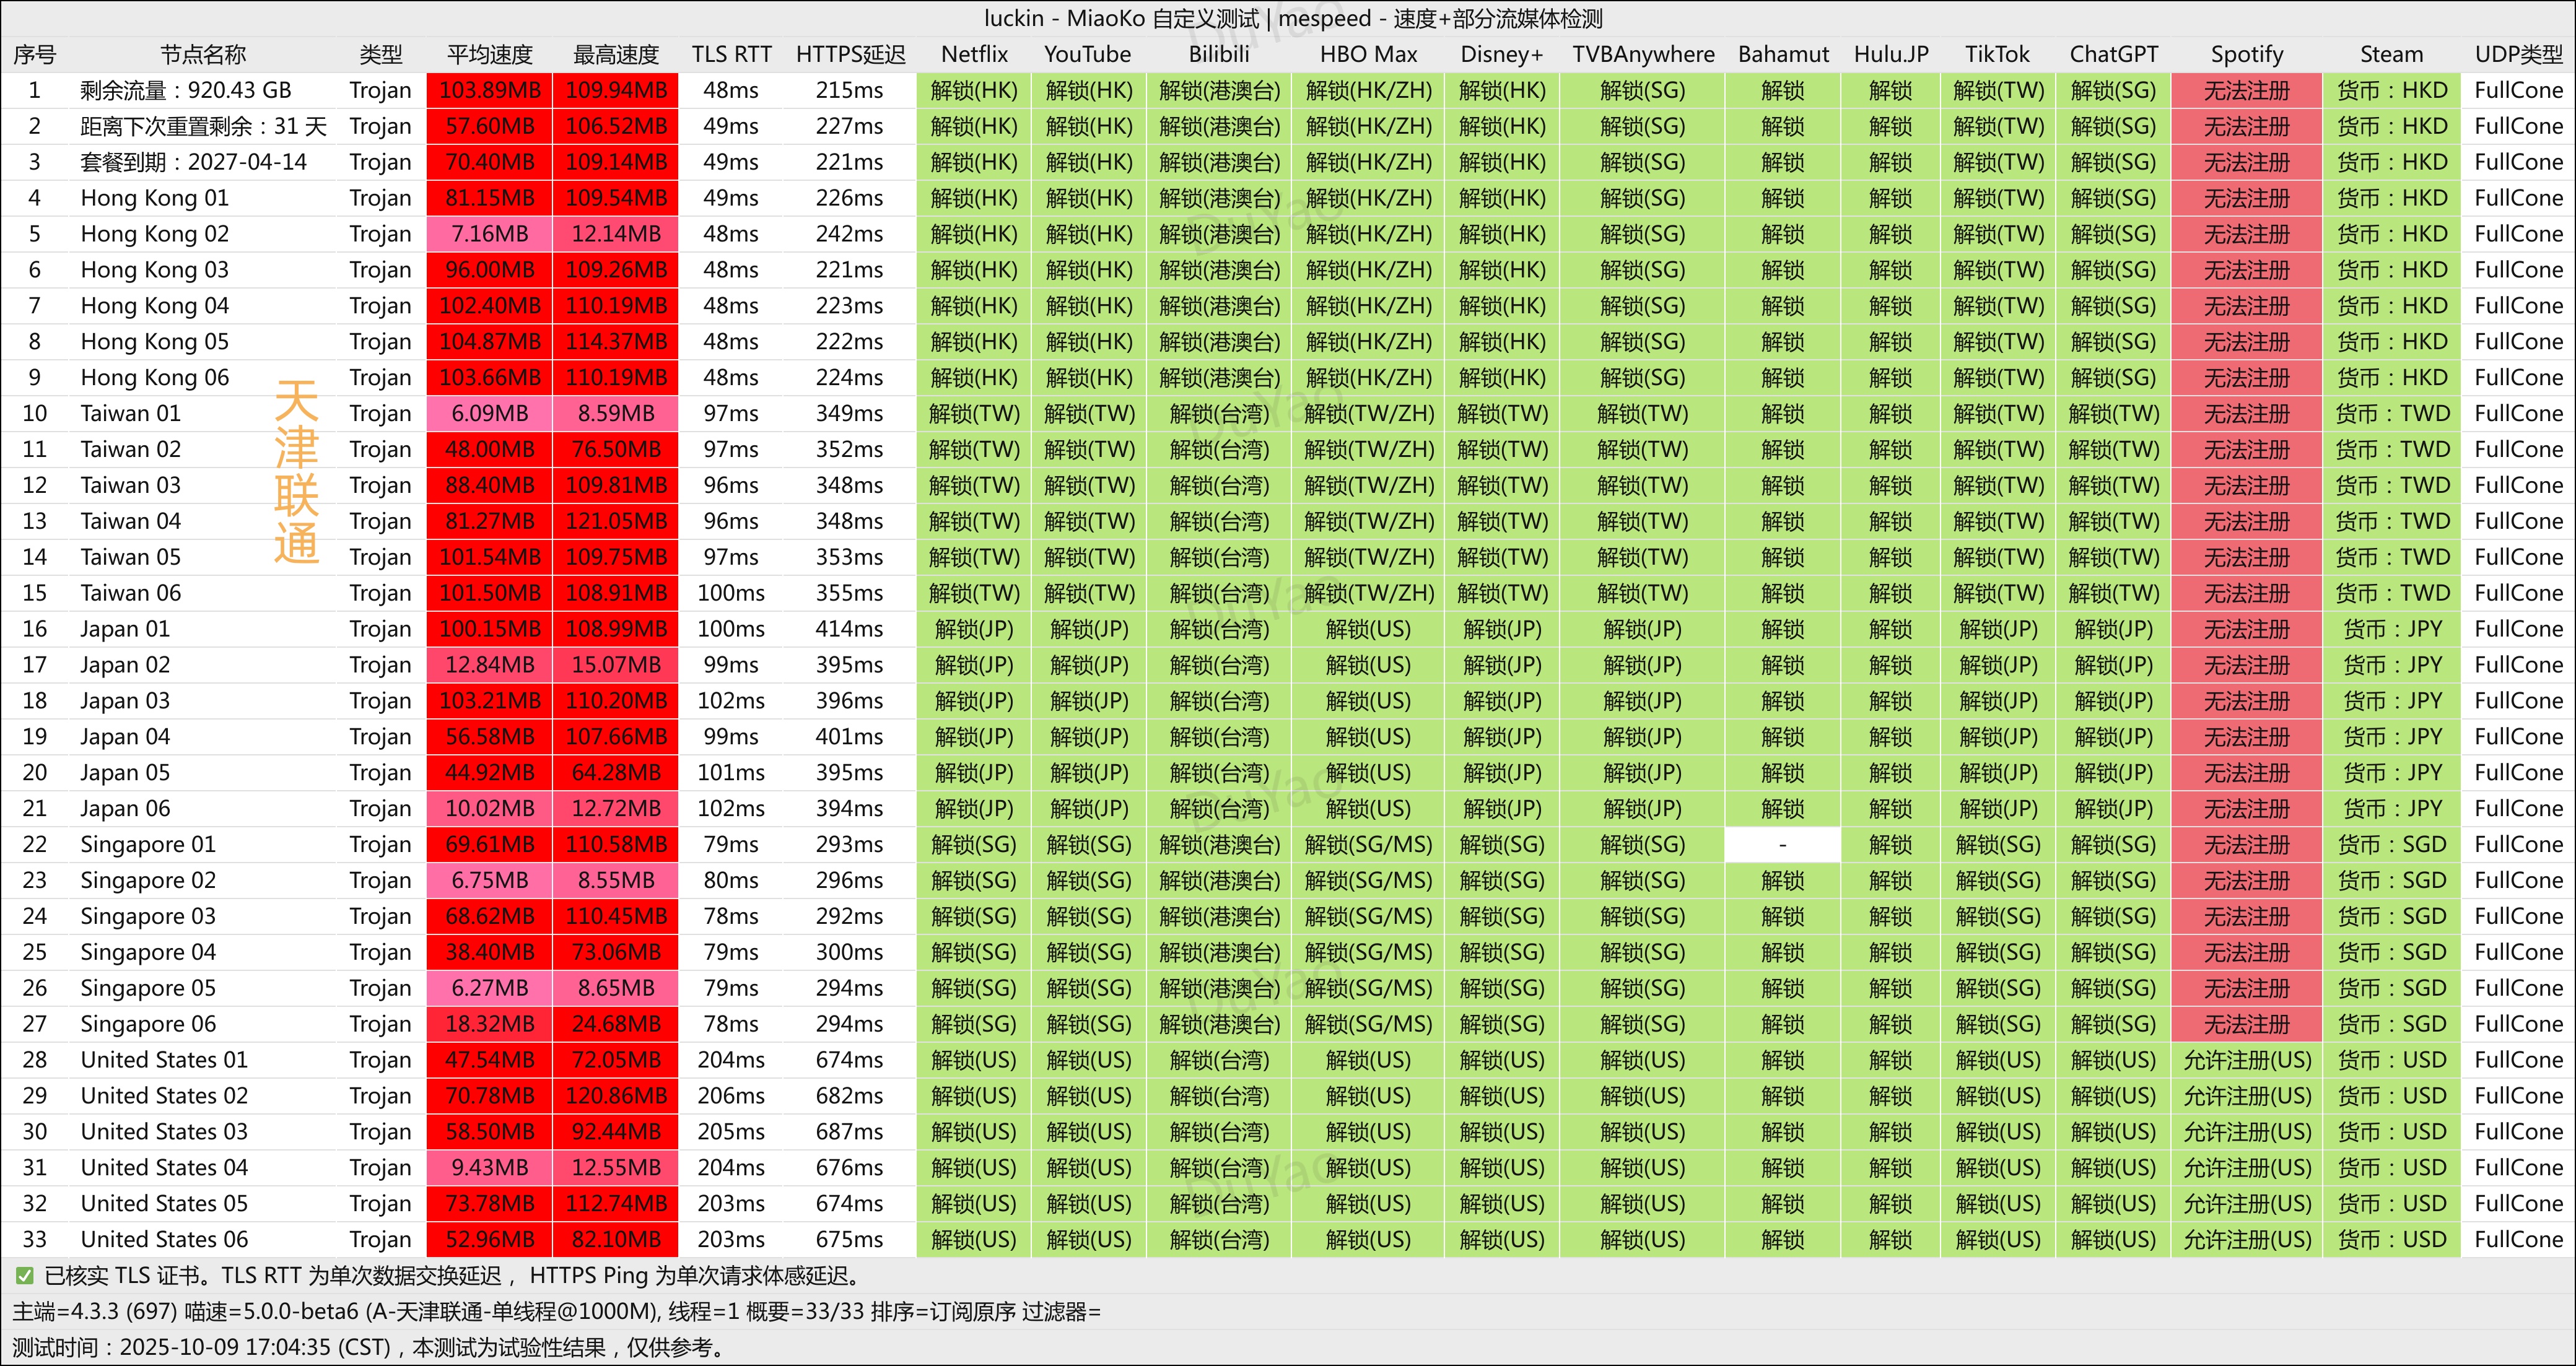Click the 允许注册(US) cell for United States 01
Viewport: 2576px width, 1366px height.
click(2246, 1060)
